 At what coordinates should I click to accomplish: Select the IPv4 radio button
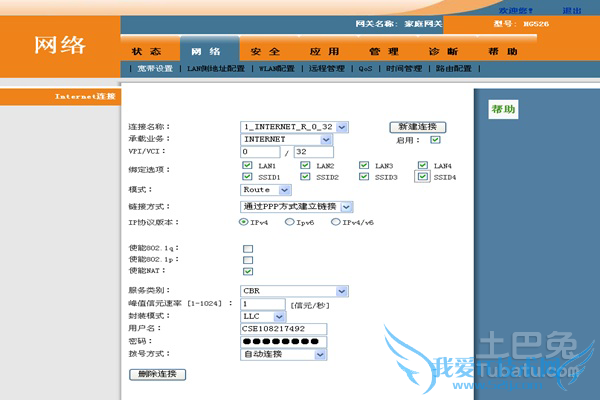243,222
